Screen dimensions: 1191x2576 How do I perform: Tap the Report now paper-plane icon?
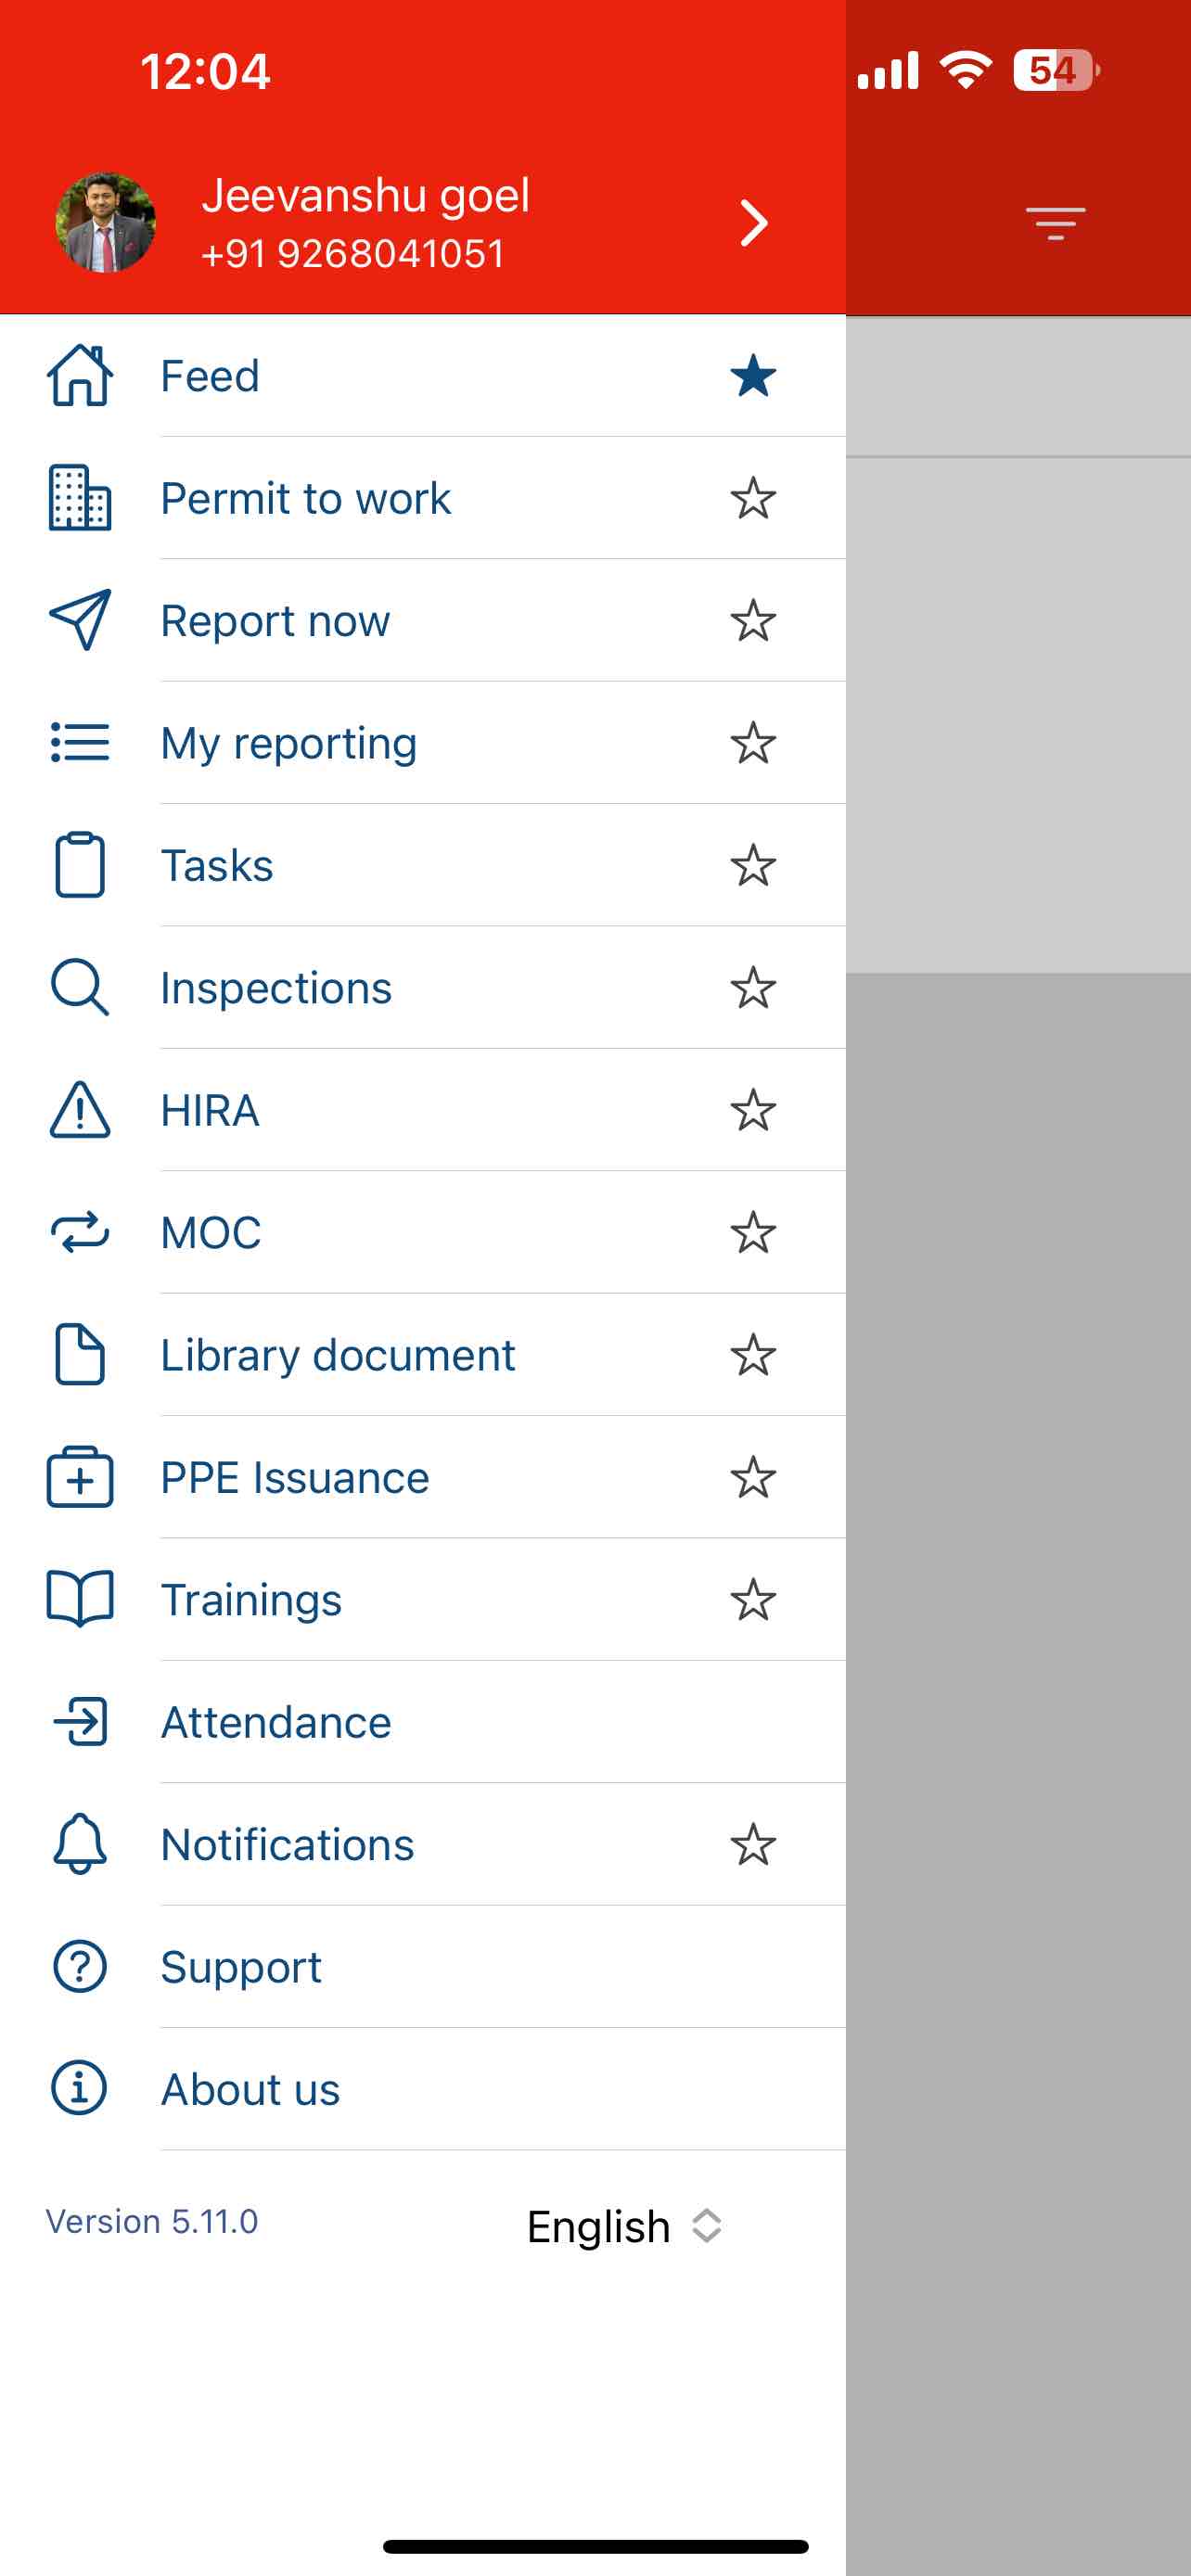tap(80, 620)
